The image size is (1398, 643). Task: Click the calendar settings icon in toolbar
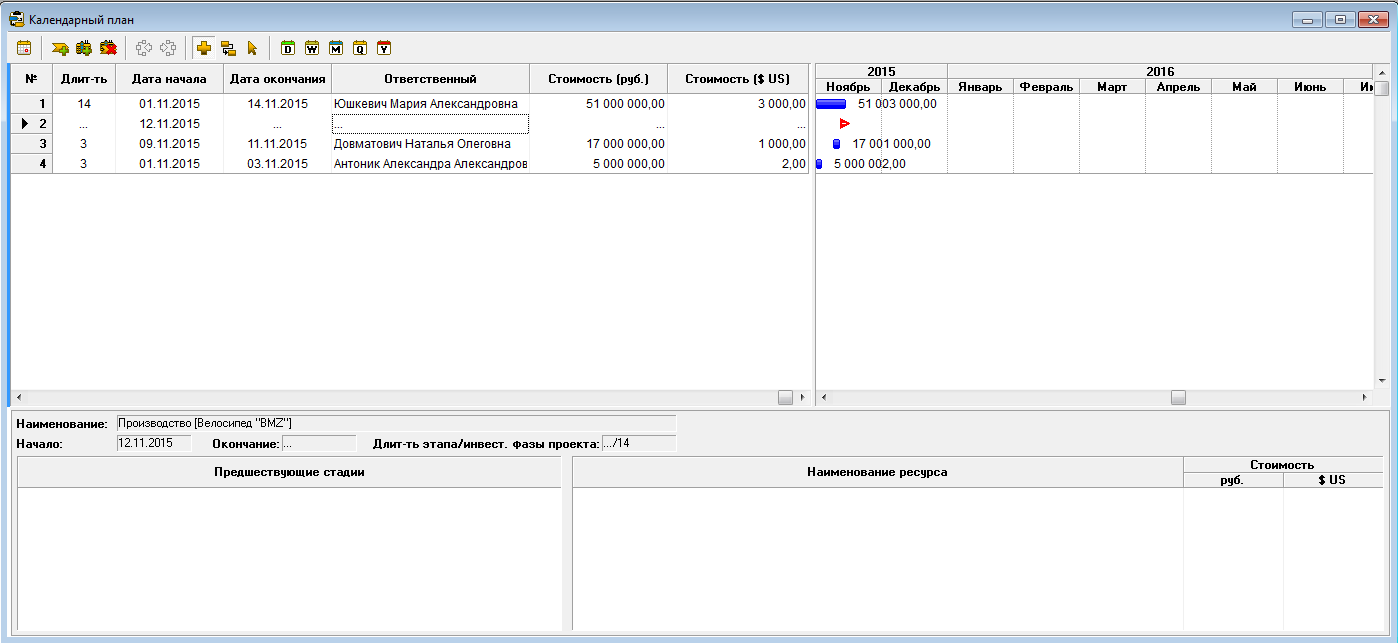pyautogui.click(x=24, y=47)
